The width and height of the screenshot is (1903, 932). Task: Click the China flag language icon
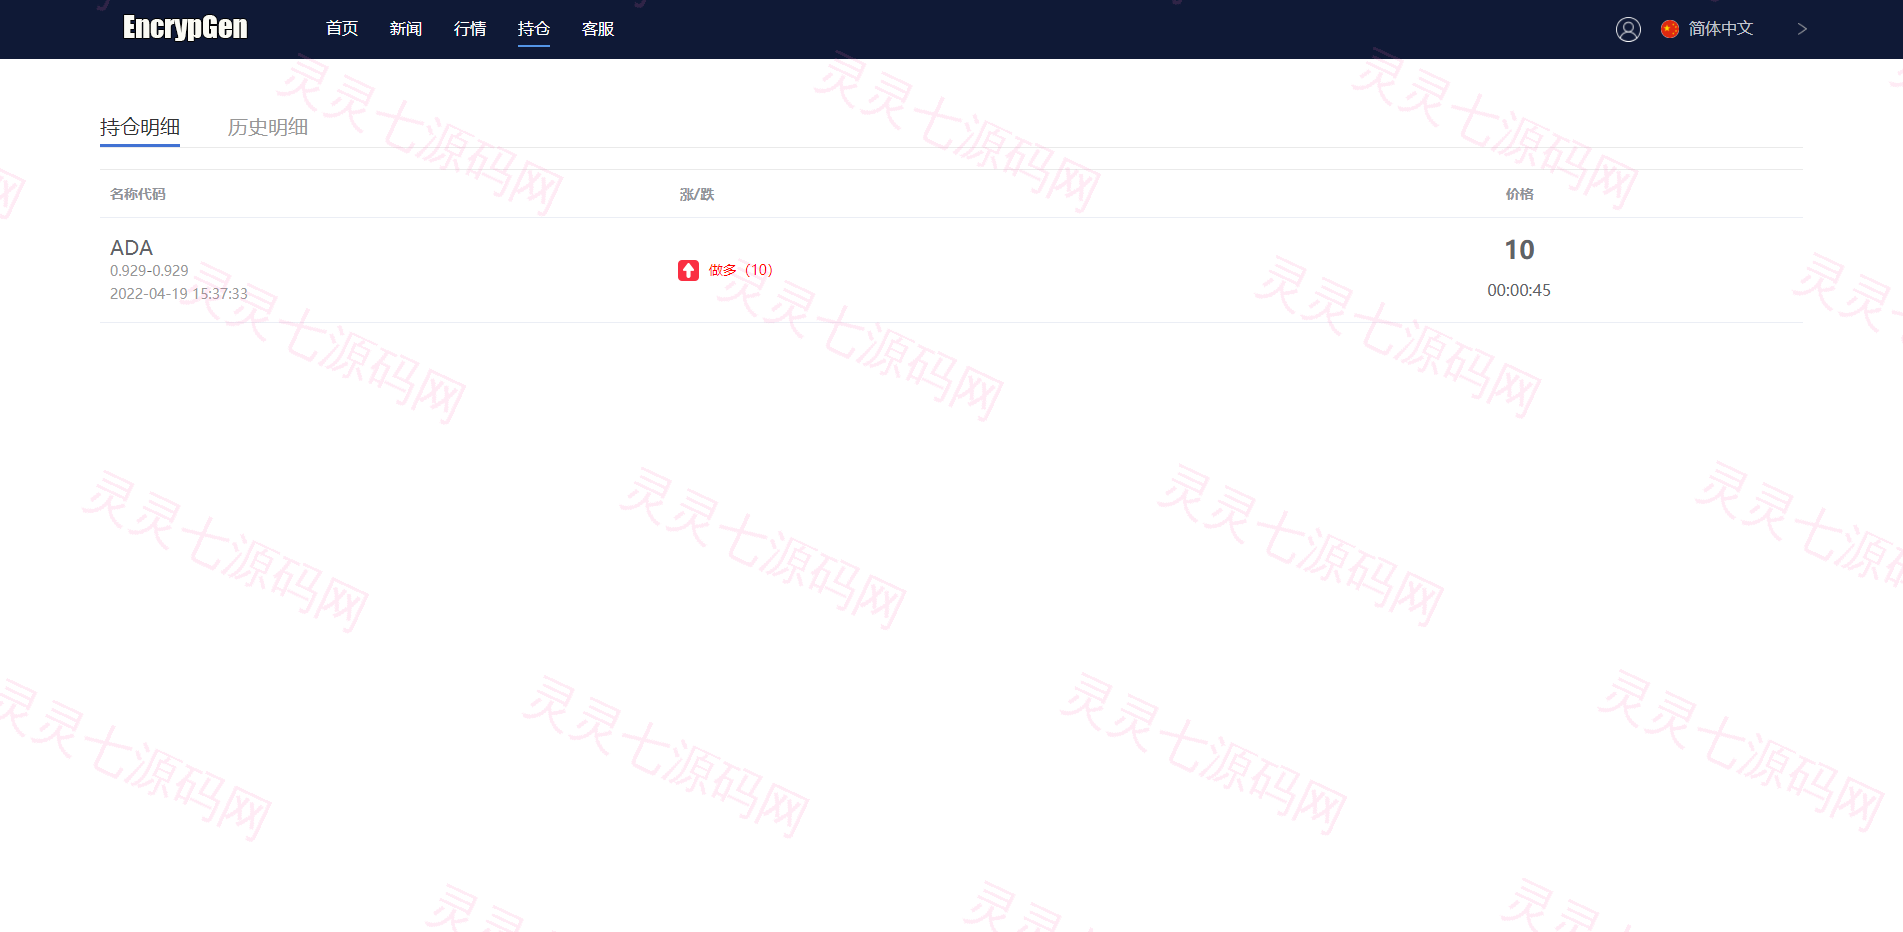point(1669,29)
